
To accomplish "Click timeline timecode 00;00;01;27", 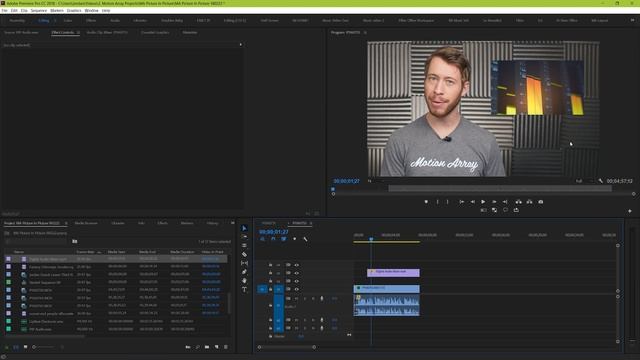I will 274,232.
